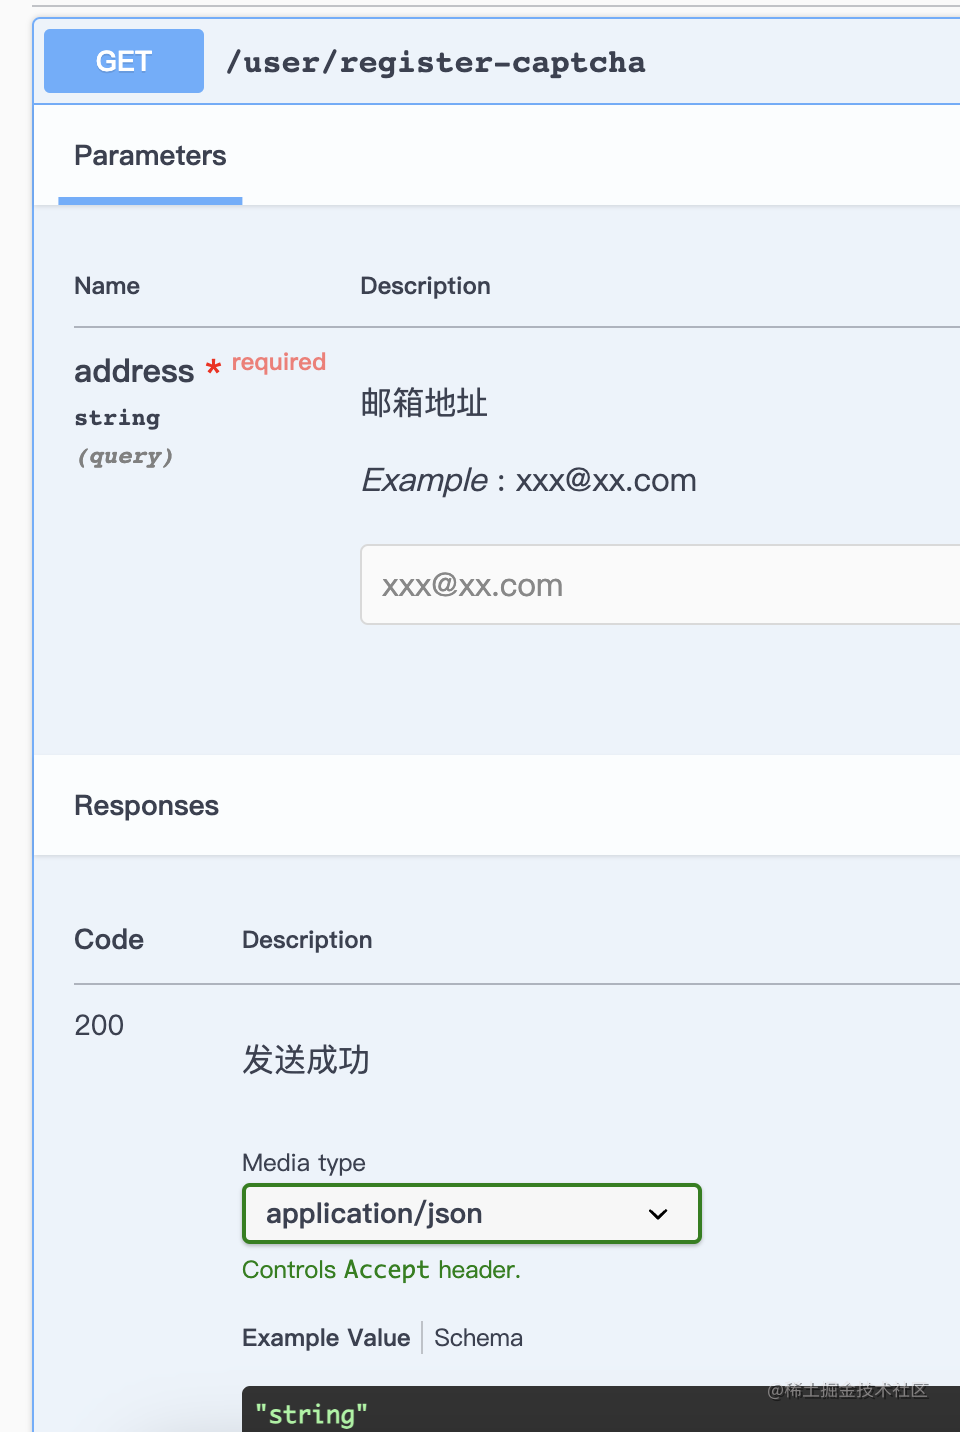This screenshot has width=960, height=1432.
Task: Click the media type dropdown chevron arrow
Action: click(657, 1214)
